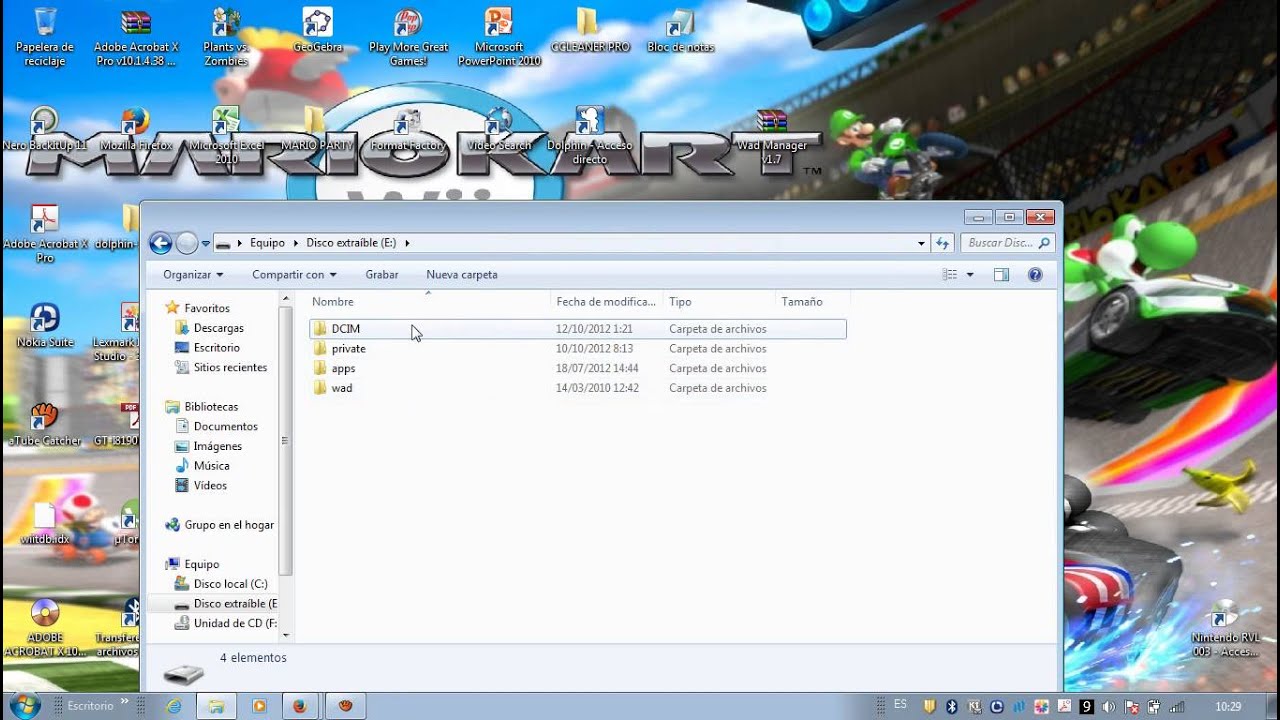The image size is (1280, 720).
Task: Open Bibliotecas in the navigation pane
Action: tap(210, 407)
